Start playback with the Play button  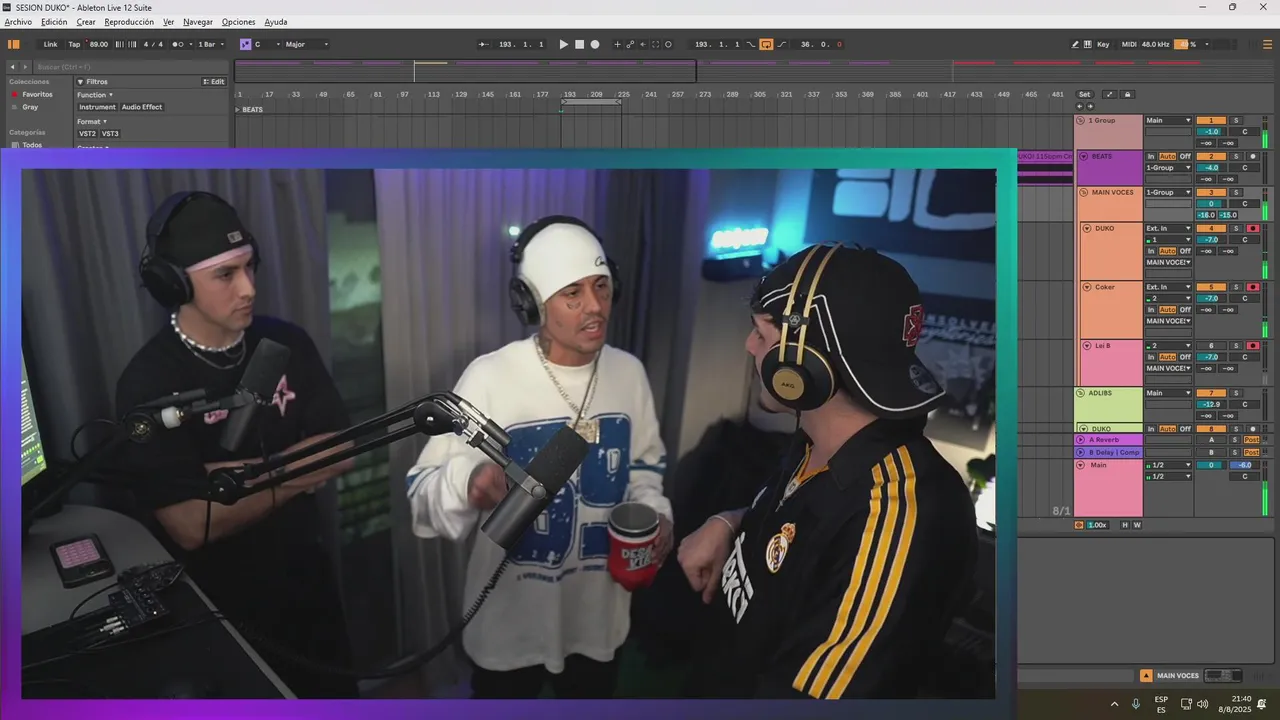tap(564, 44)
